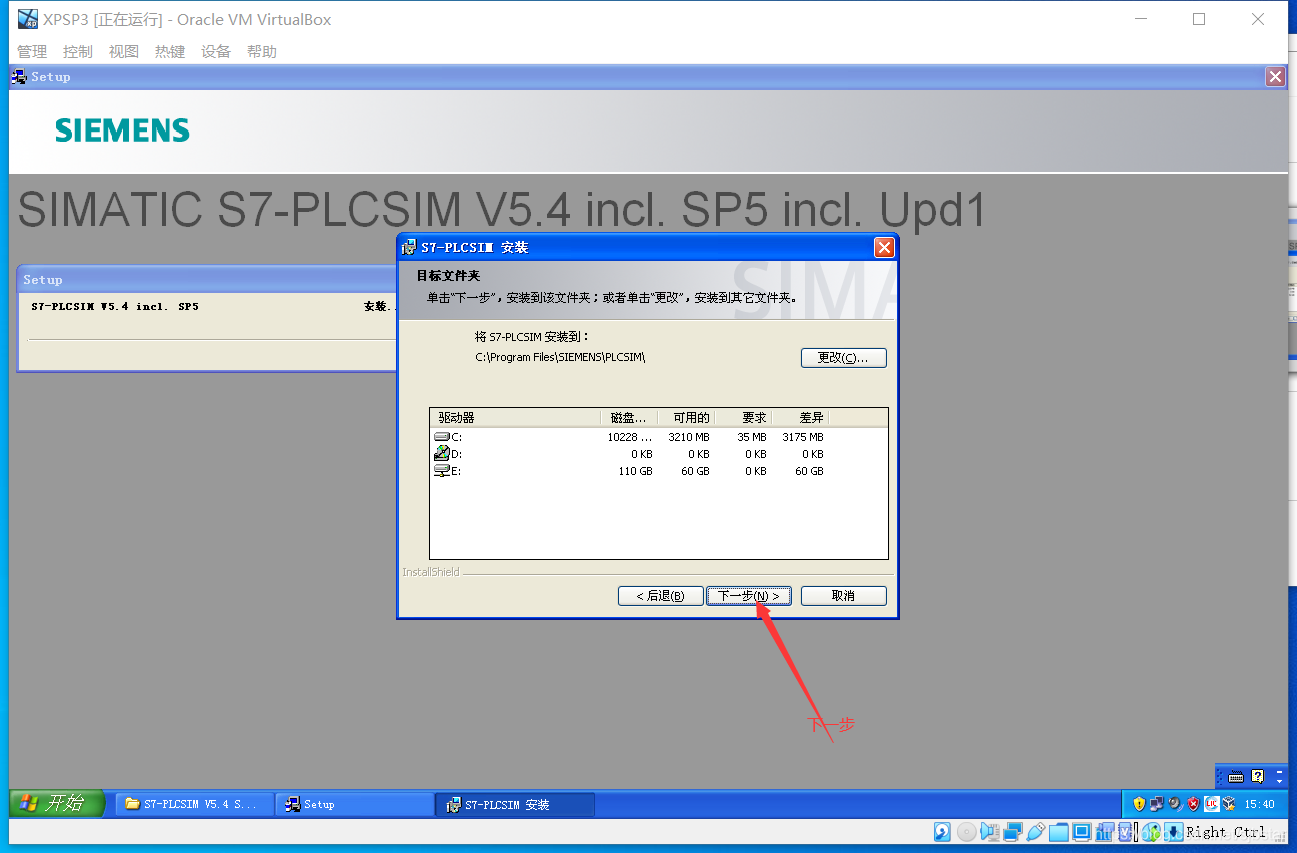
Task: Click the red shield security alert tray icon
Action: click(1193, 804)
